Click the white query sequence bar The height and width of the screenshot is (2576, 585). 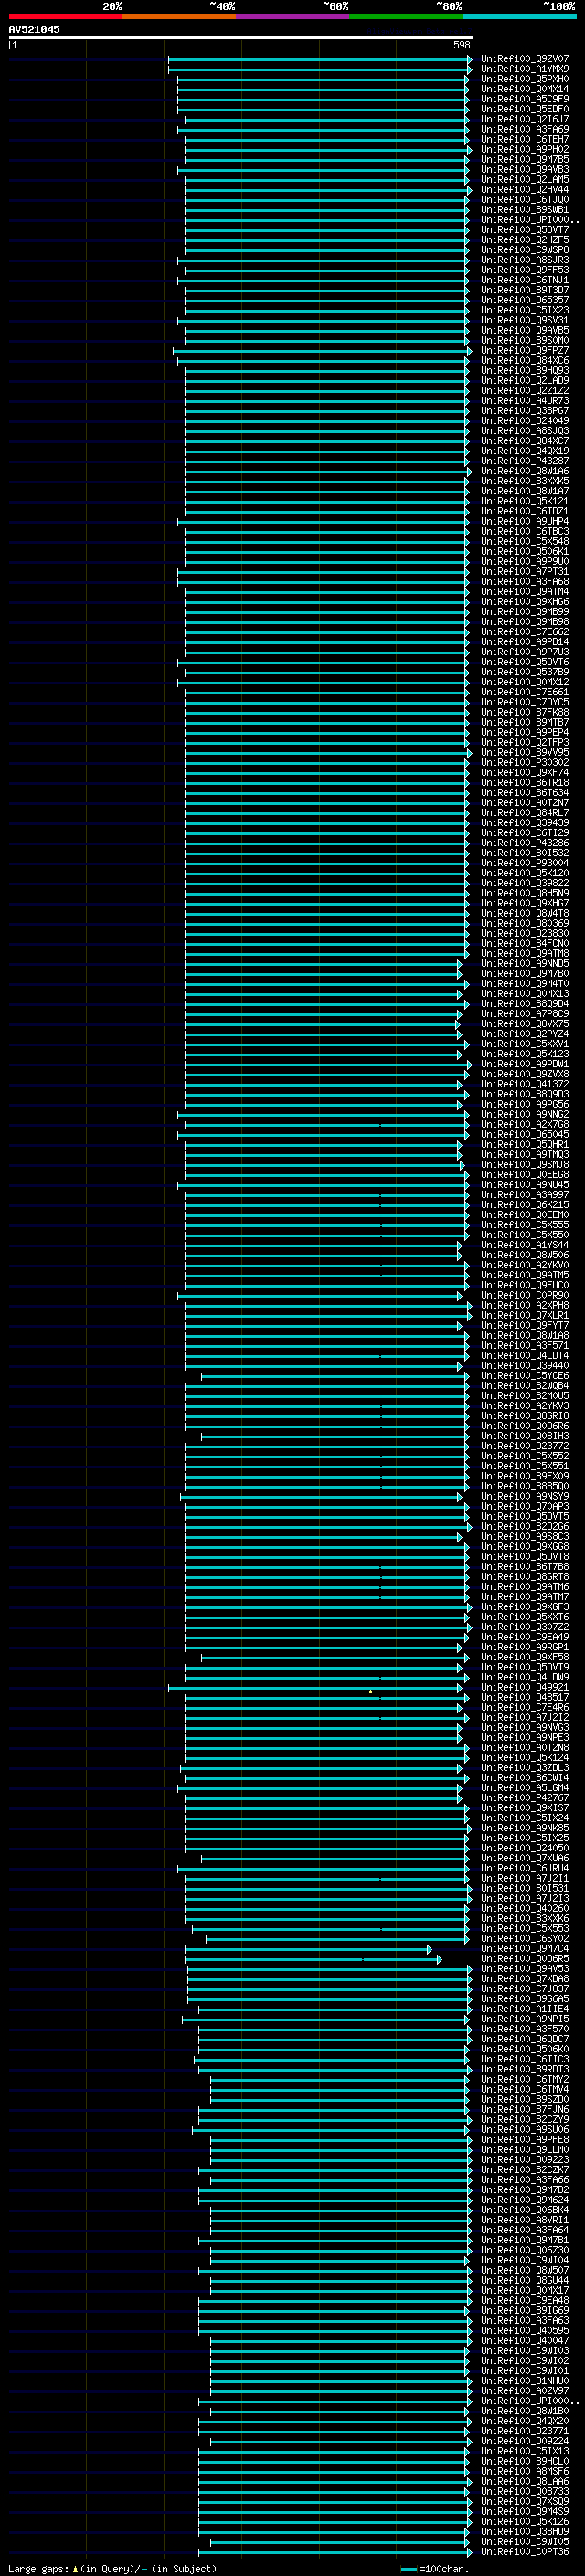(x=241, y=37)
